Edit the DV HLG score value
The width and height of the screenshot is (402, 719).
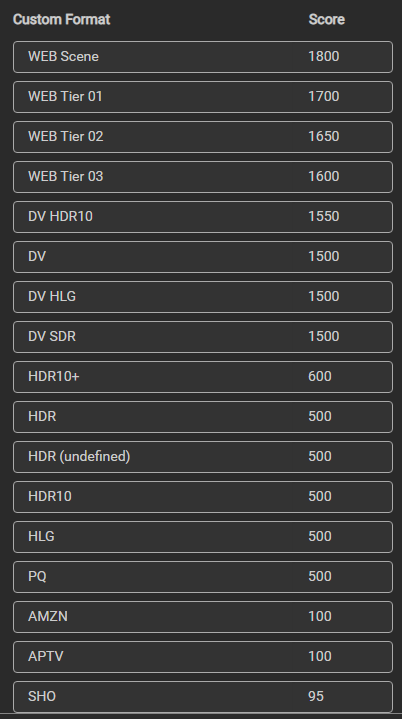[x=324, y=297]
